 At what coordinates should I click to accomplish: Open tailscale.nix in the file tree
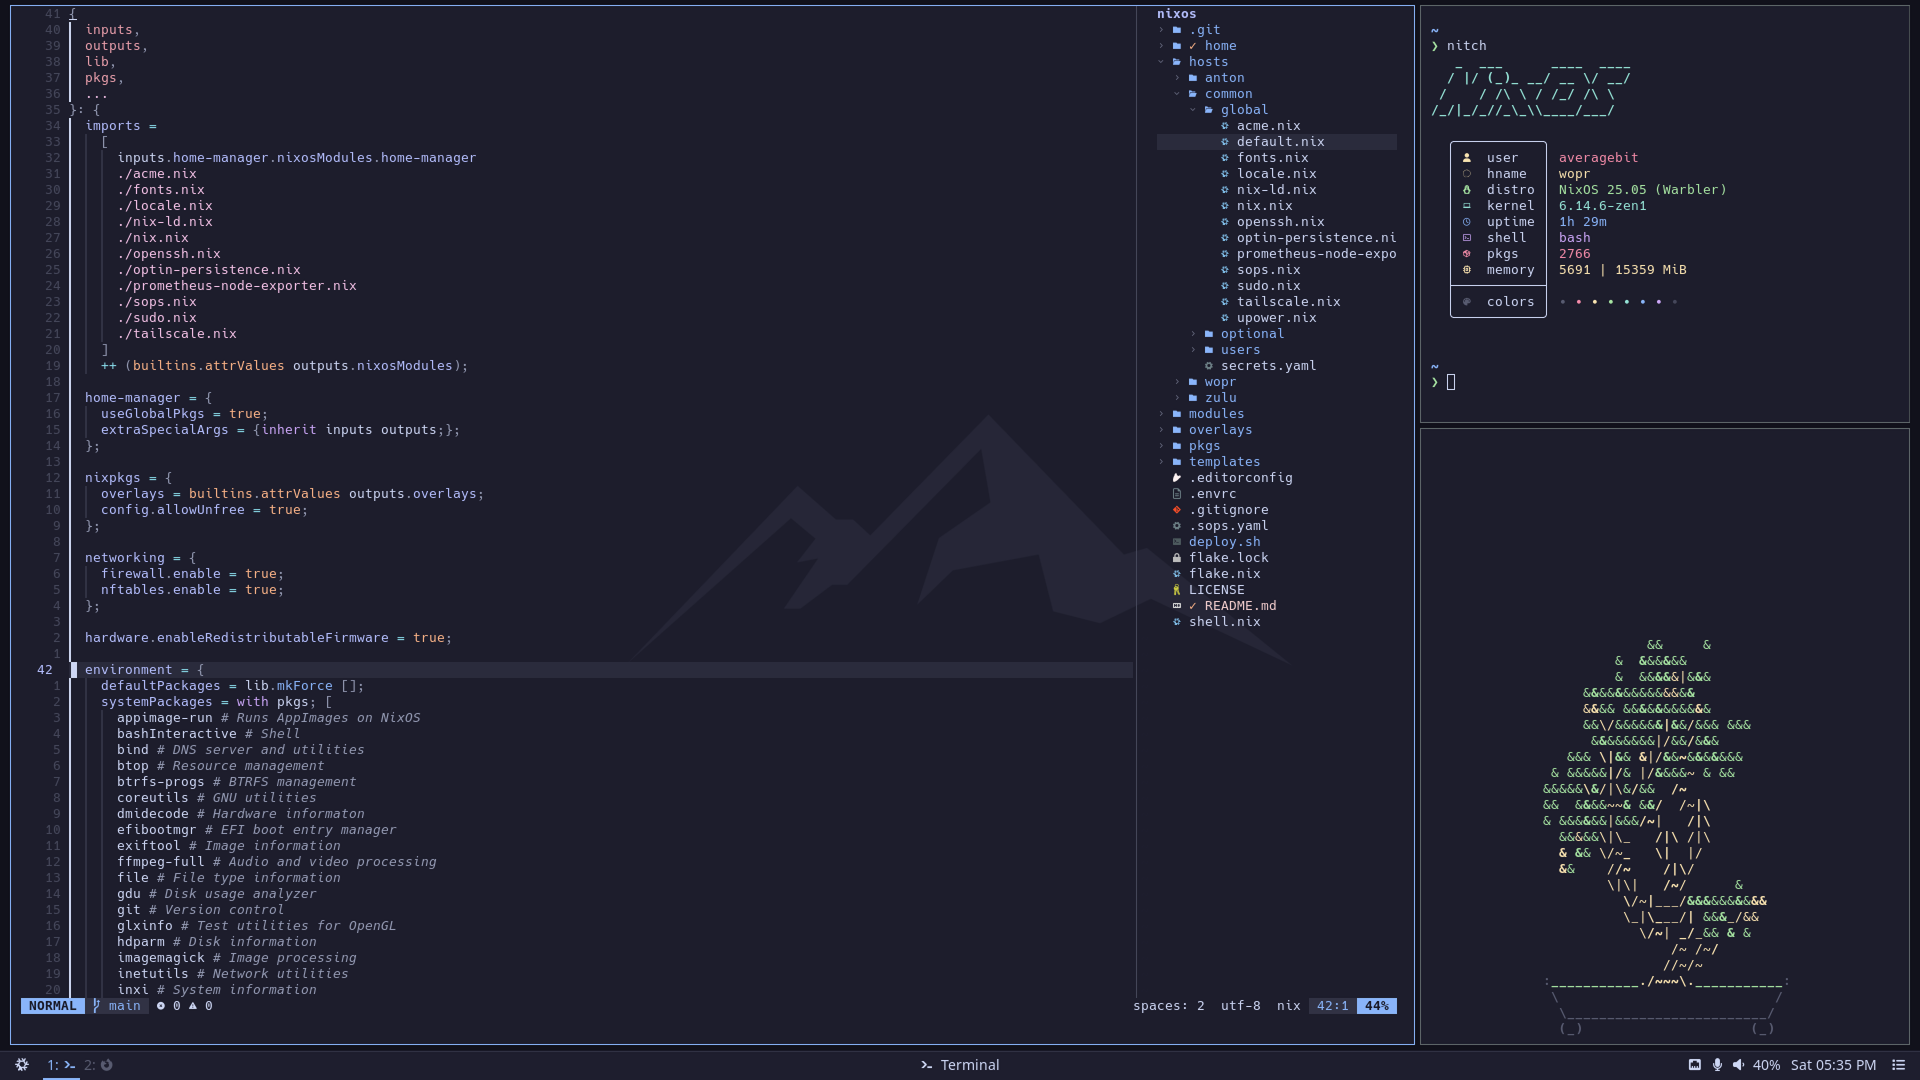pyautogui.click(x=1287, y=302)
